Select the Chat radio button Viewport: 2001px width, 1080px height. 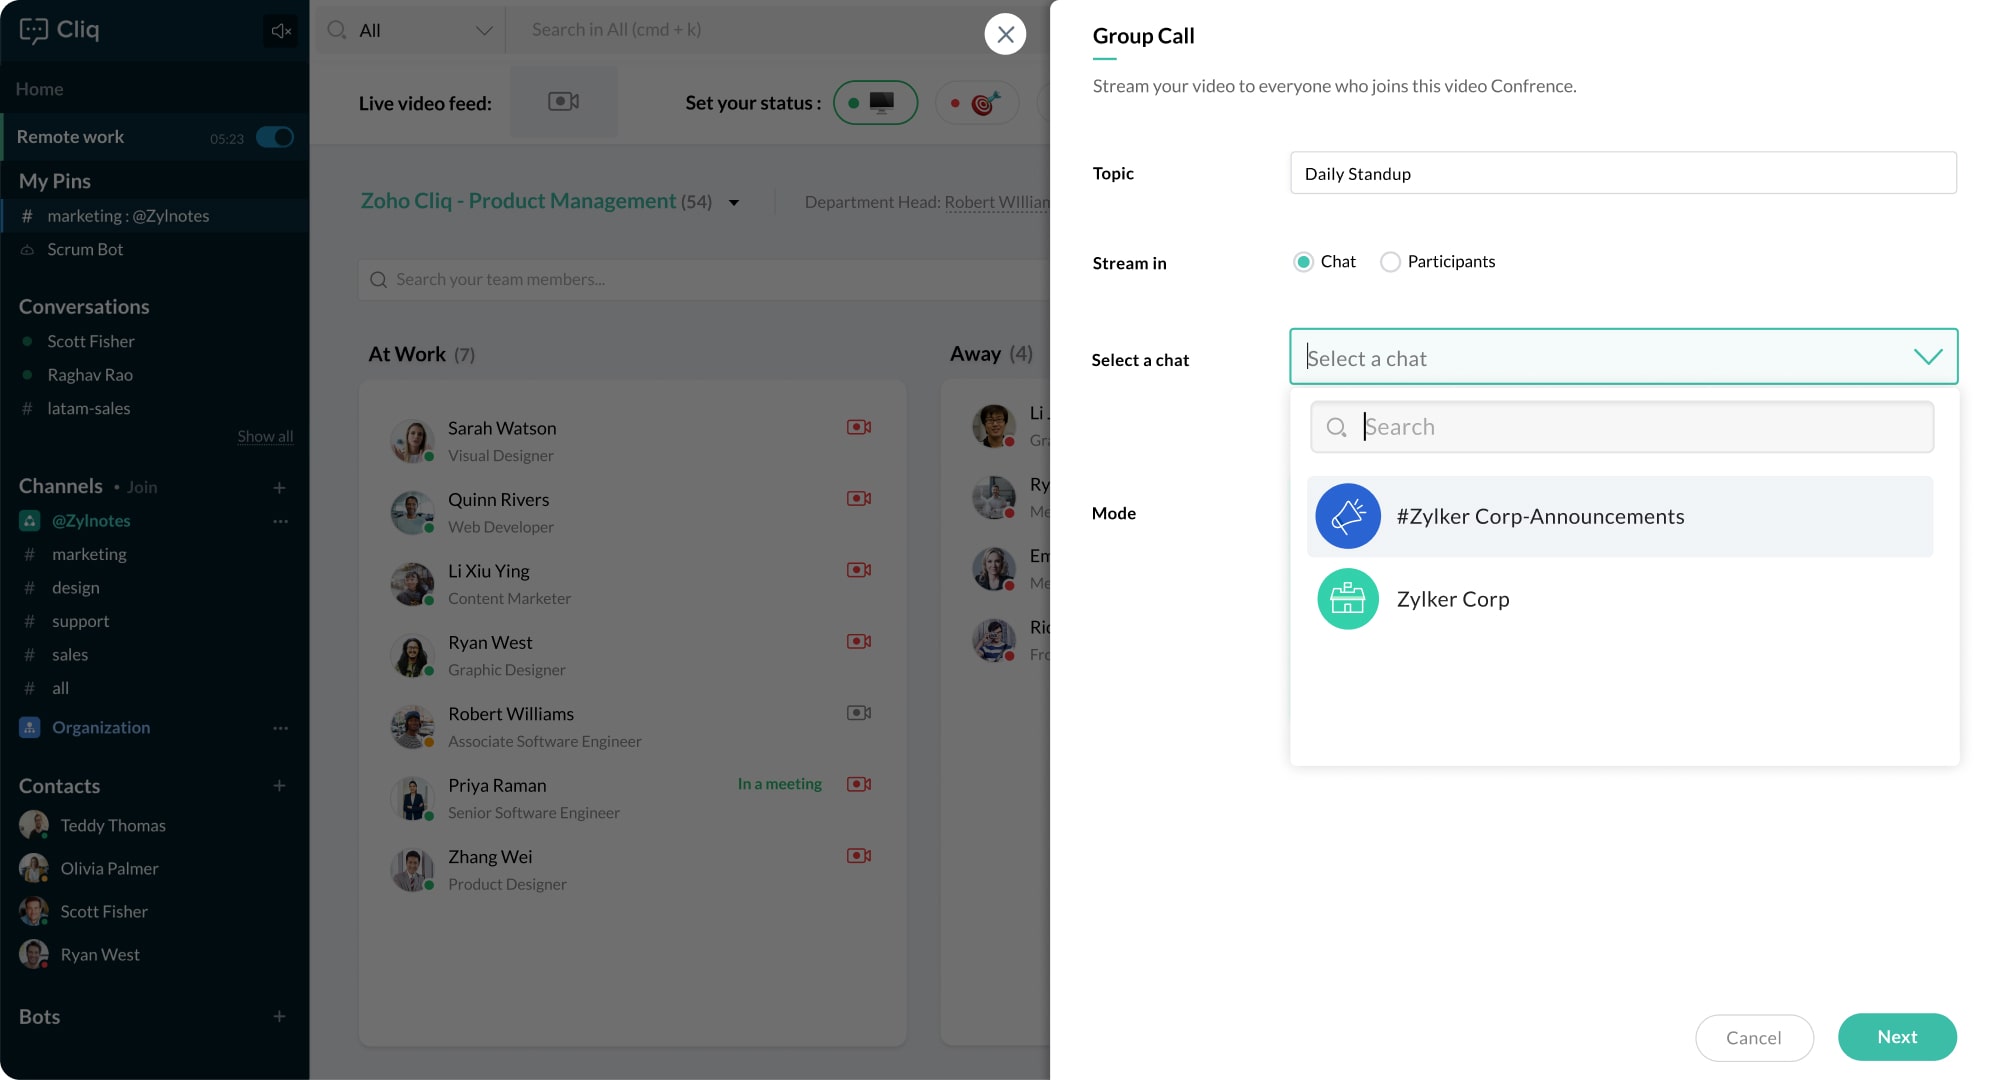(1303, 262)
